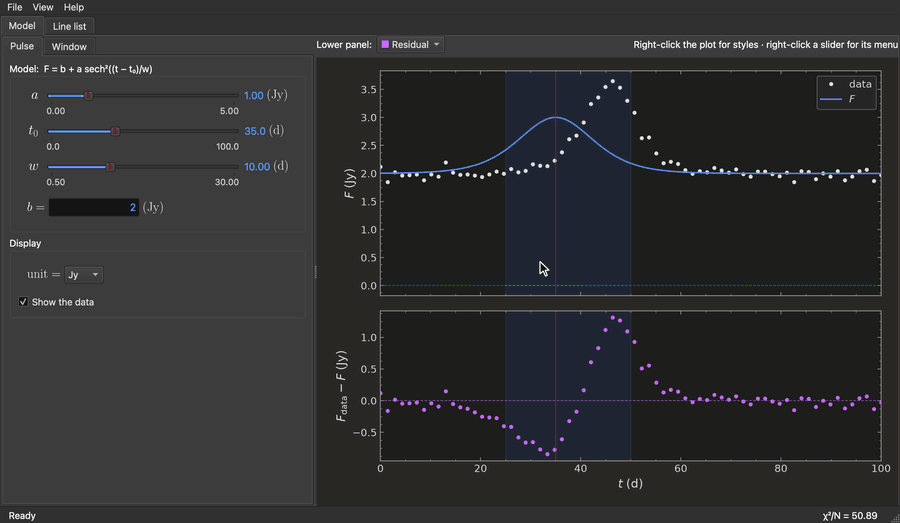Click the data entry in the plot legend
The image size is (900, 523).
point(849,84)
